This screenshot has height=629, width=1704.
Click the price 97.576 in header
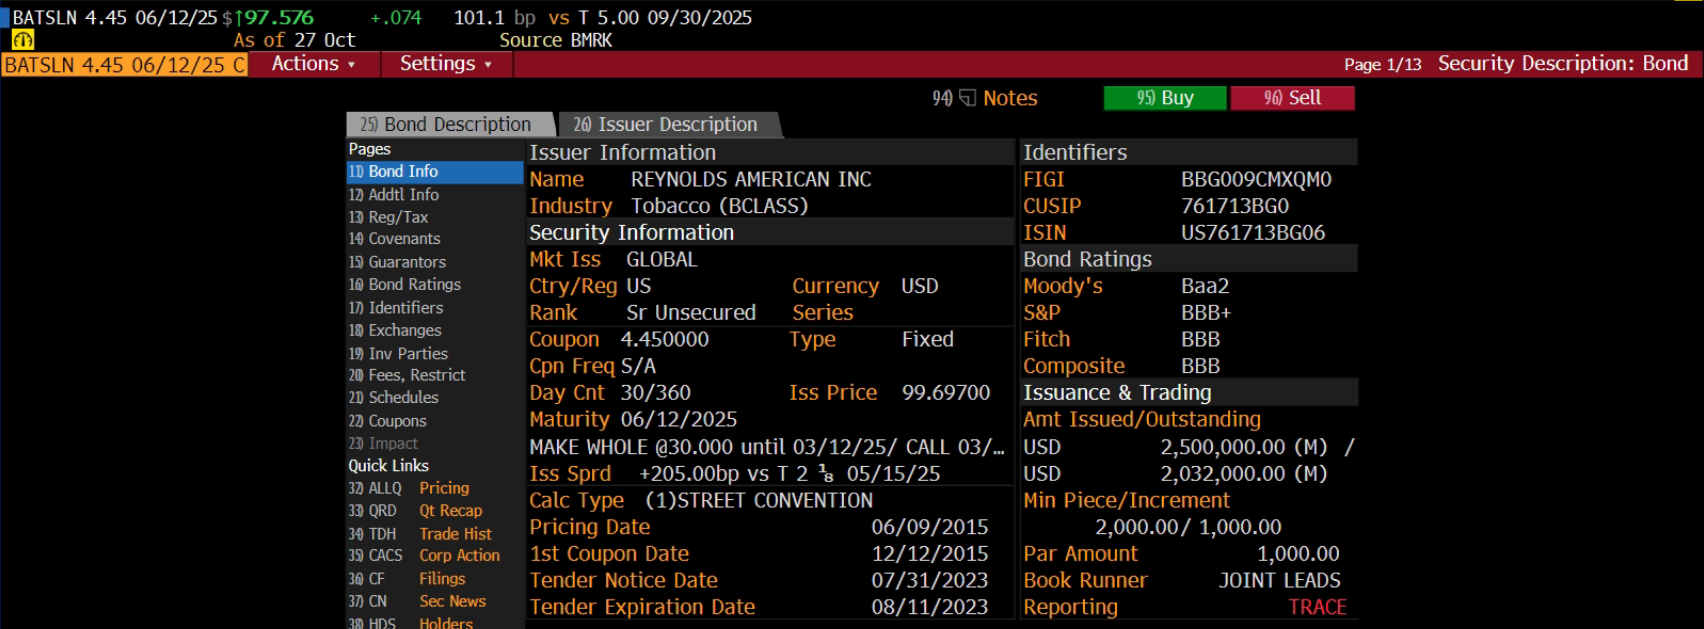[279, 18]
